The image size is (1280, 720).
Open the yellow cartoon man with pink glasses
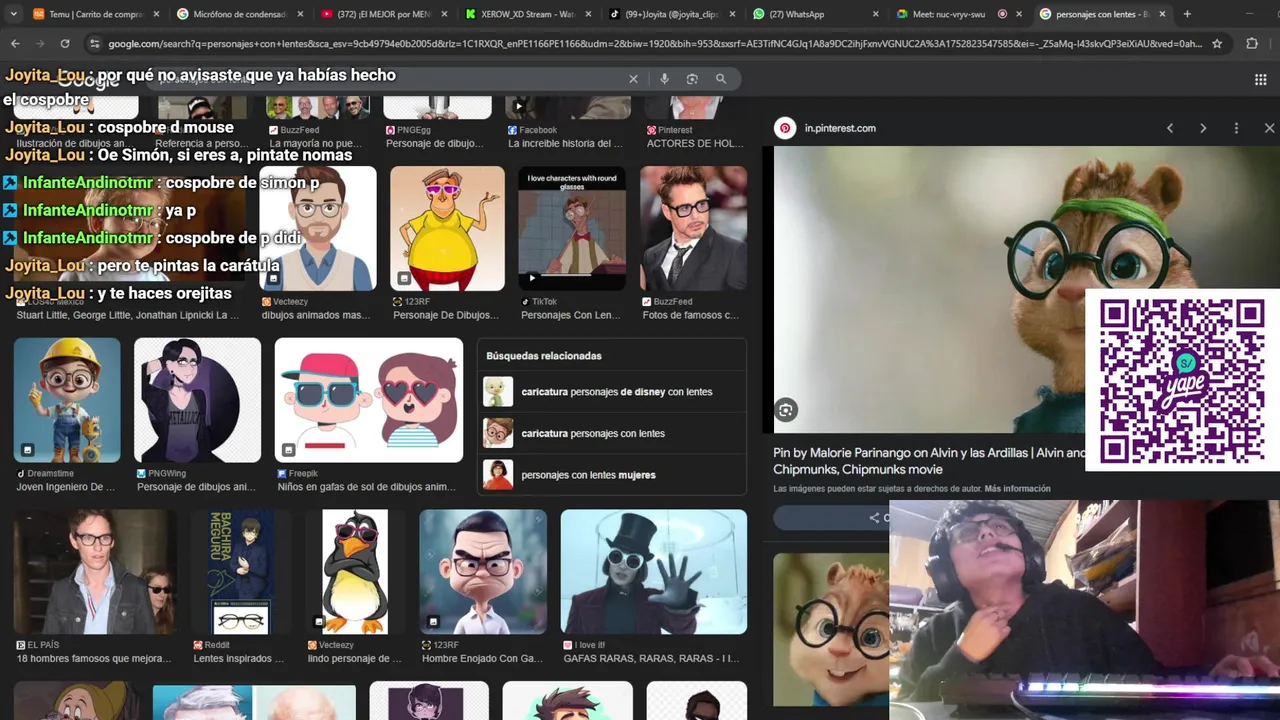[446, 229]
